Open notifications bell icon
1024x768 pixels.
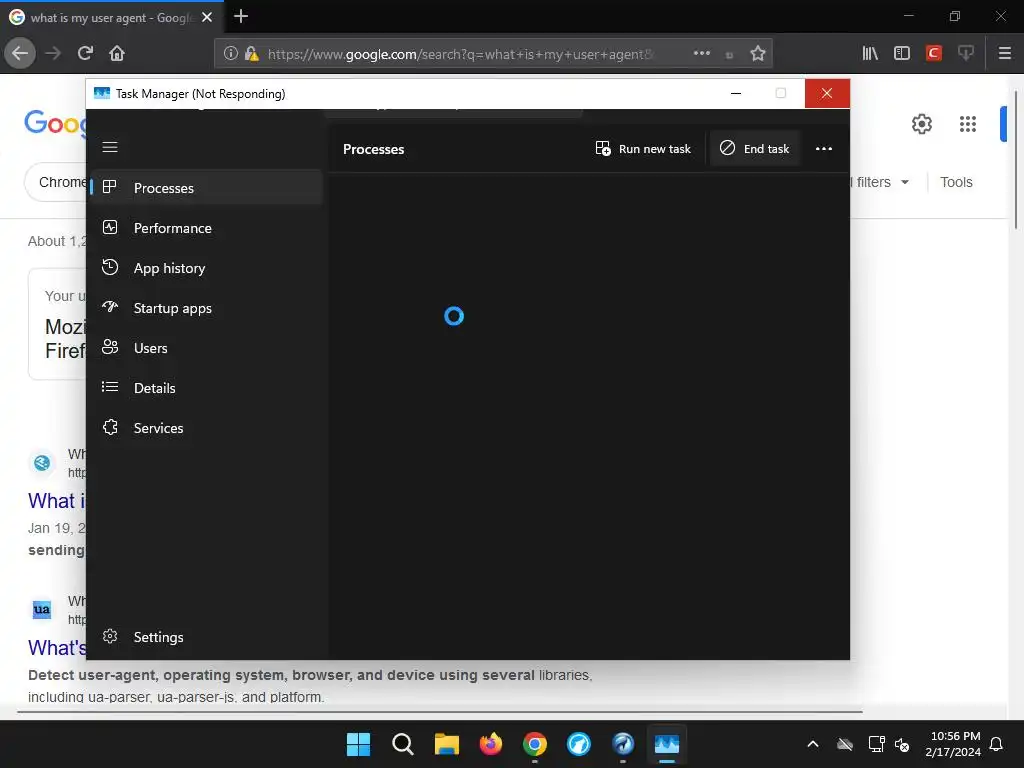point(997,744)
